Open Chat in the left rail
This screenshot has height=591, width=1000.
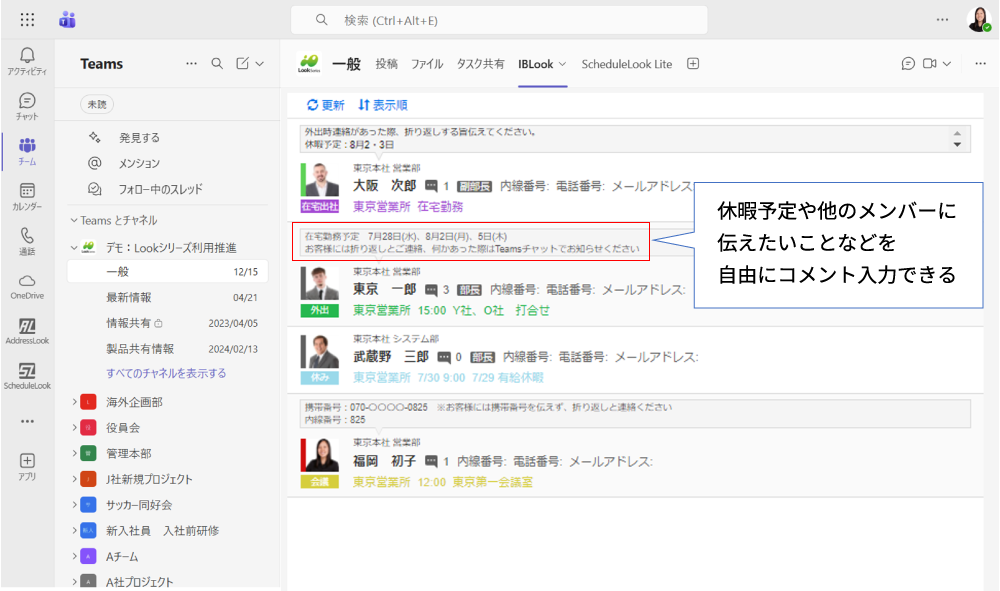point(27,106)
